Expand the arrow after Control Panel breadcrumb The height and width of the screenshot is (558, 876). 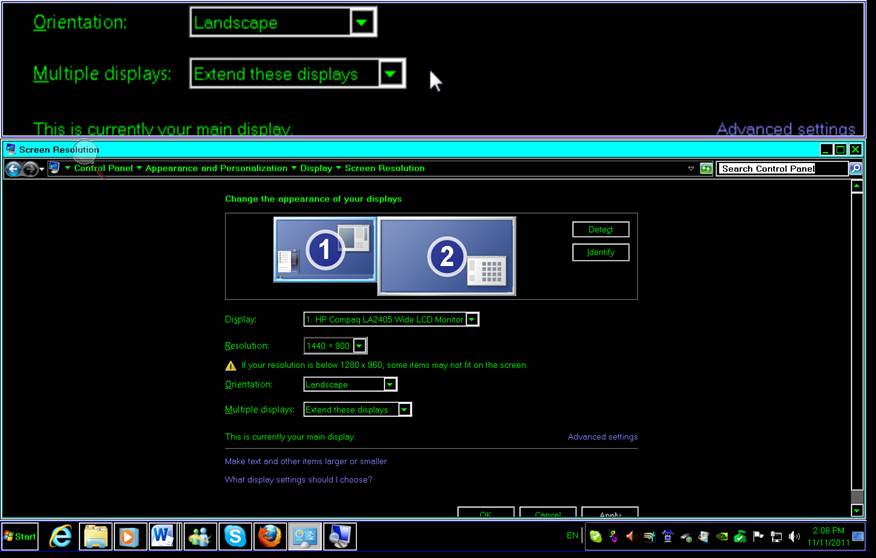point(139,168)
